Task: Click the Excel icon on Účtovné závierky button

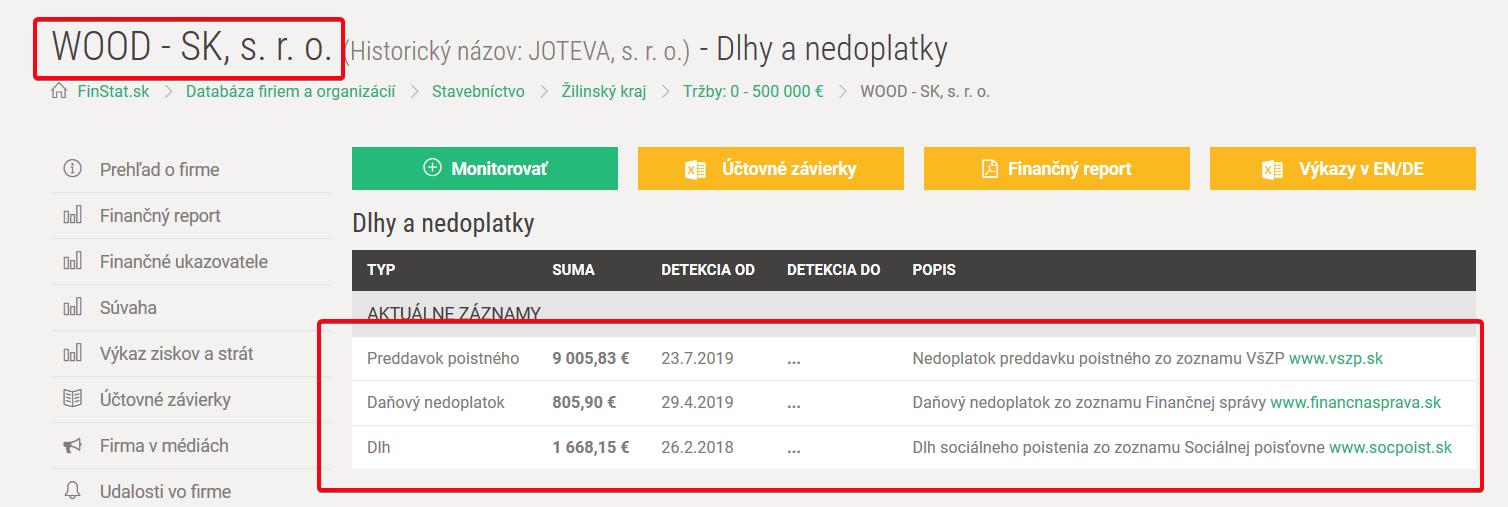Action: (695, 169)
